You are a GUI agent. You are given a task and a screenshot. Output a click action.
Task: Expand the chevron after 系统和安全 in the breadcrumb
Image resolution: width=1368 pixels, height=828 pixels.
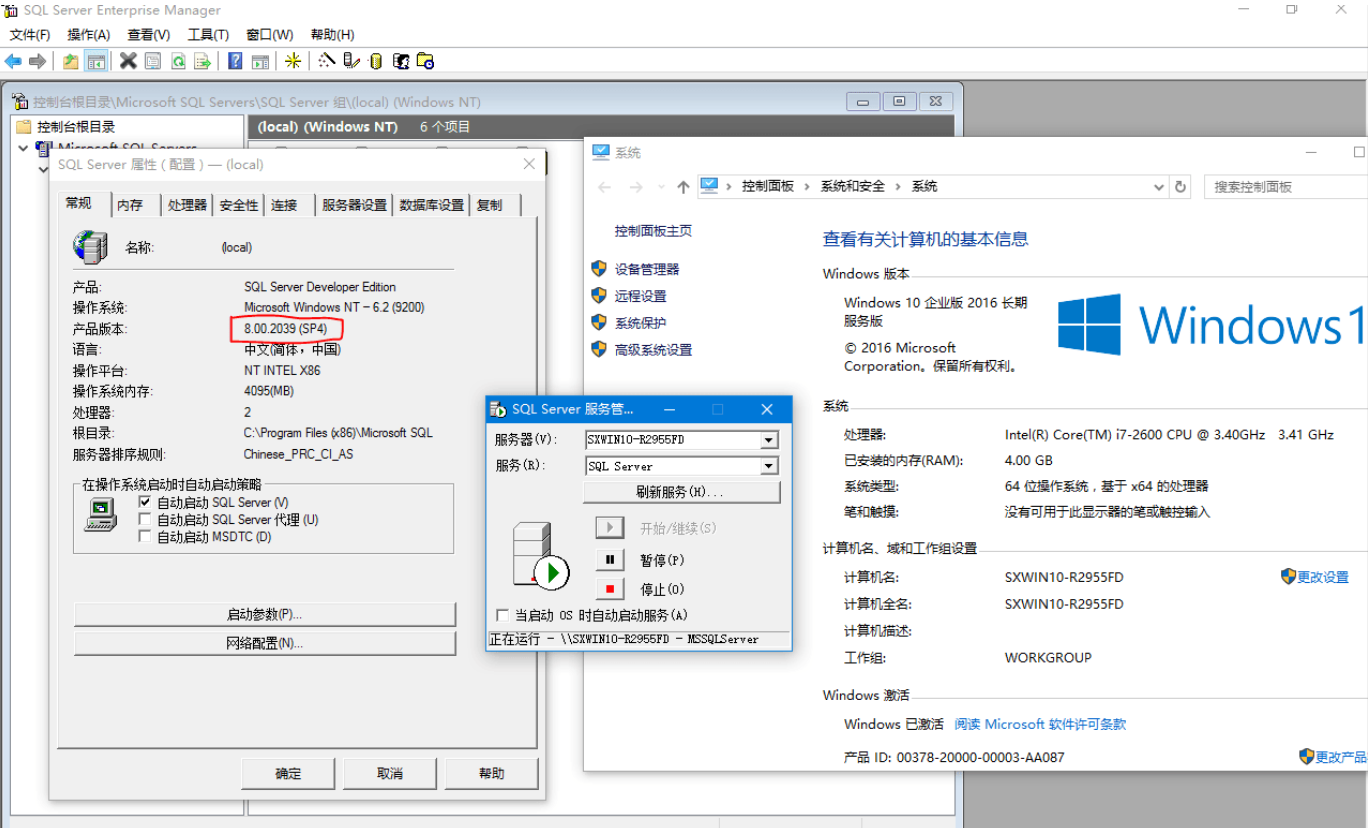(898, 187)
